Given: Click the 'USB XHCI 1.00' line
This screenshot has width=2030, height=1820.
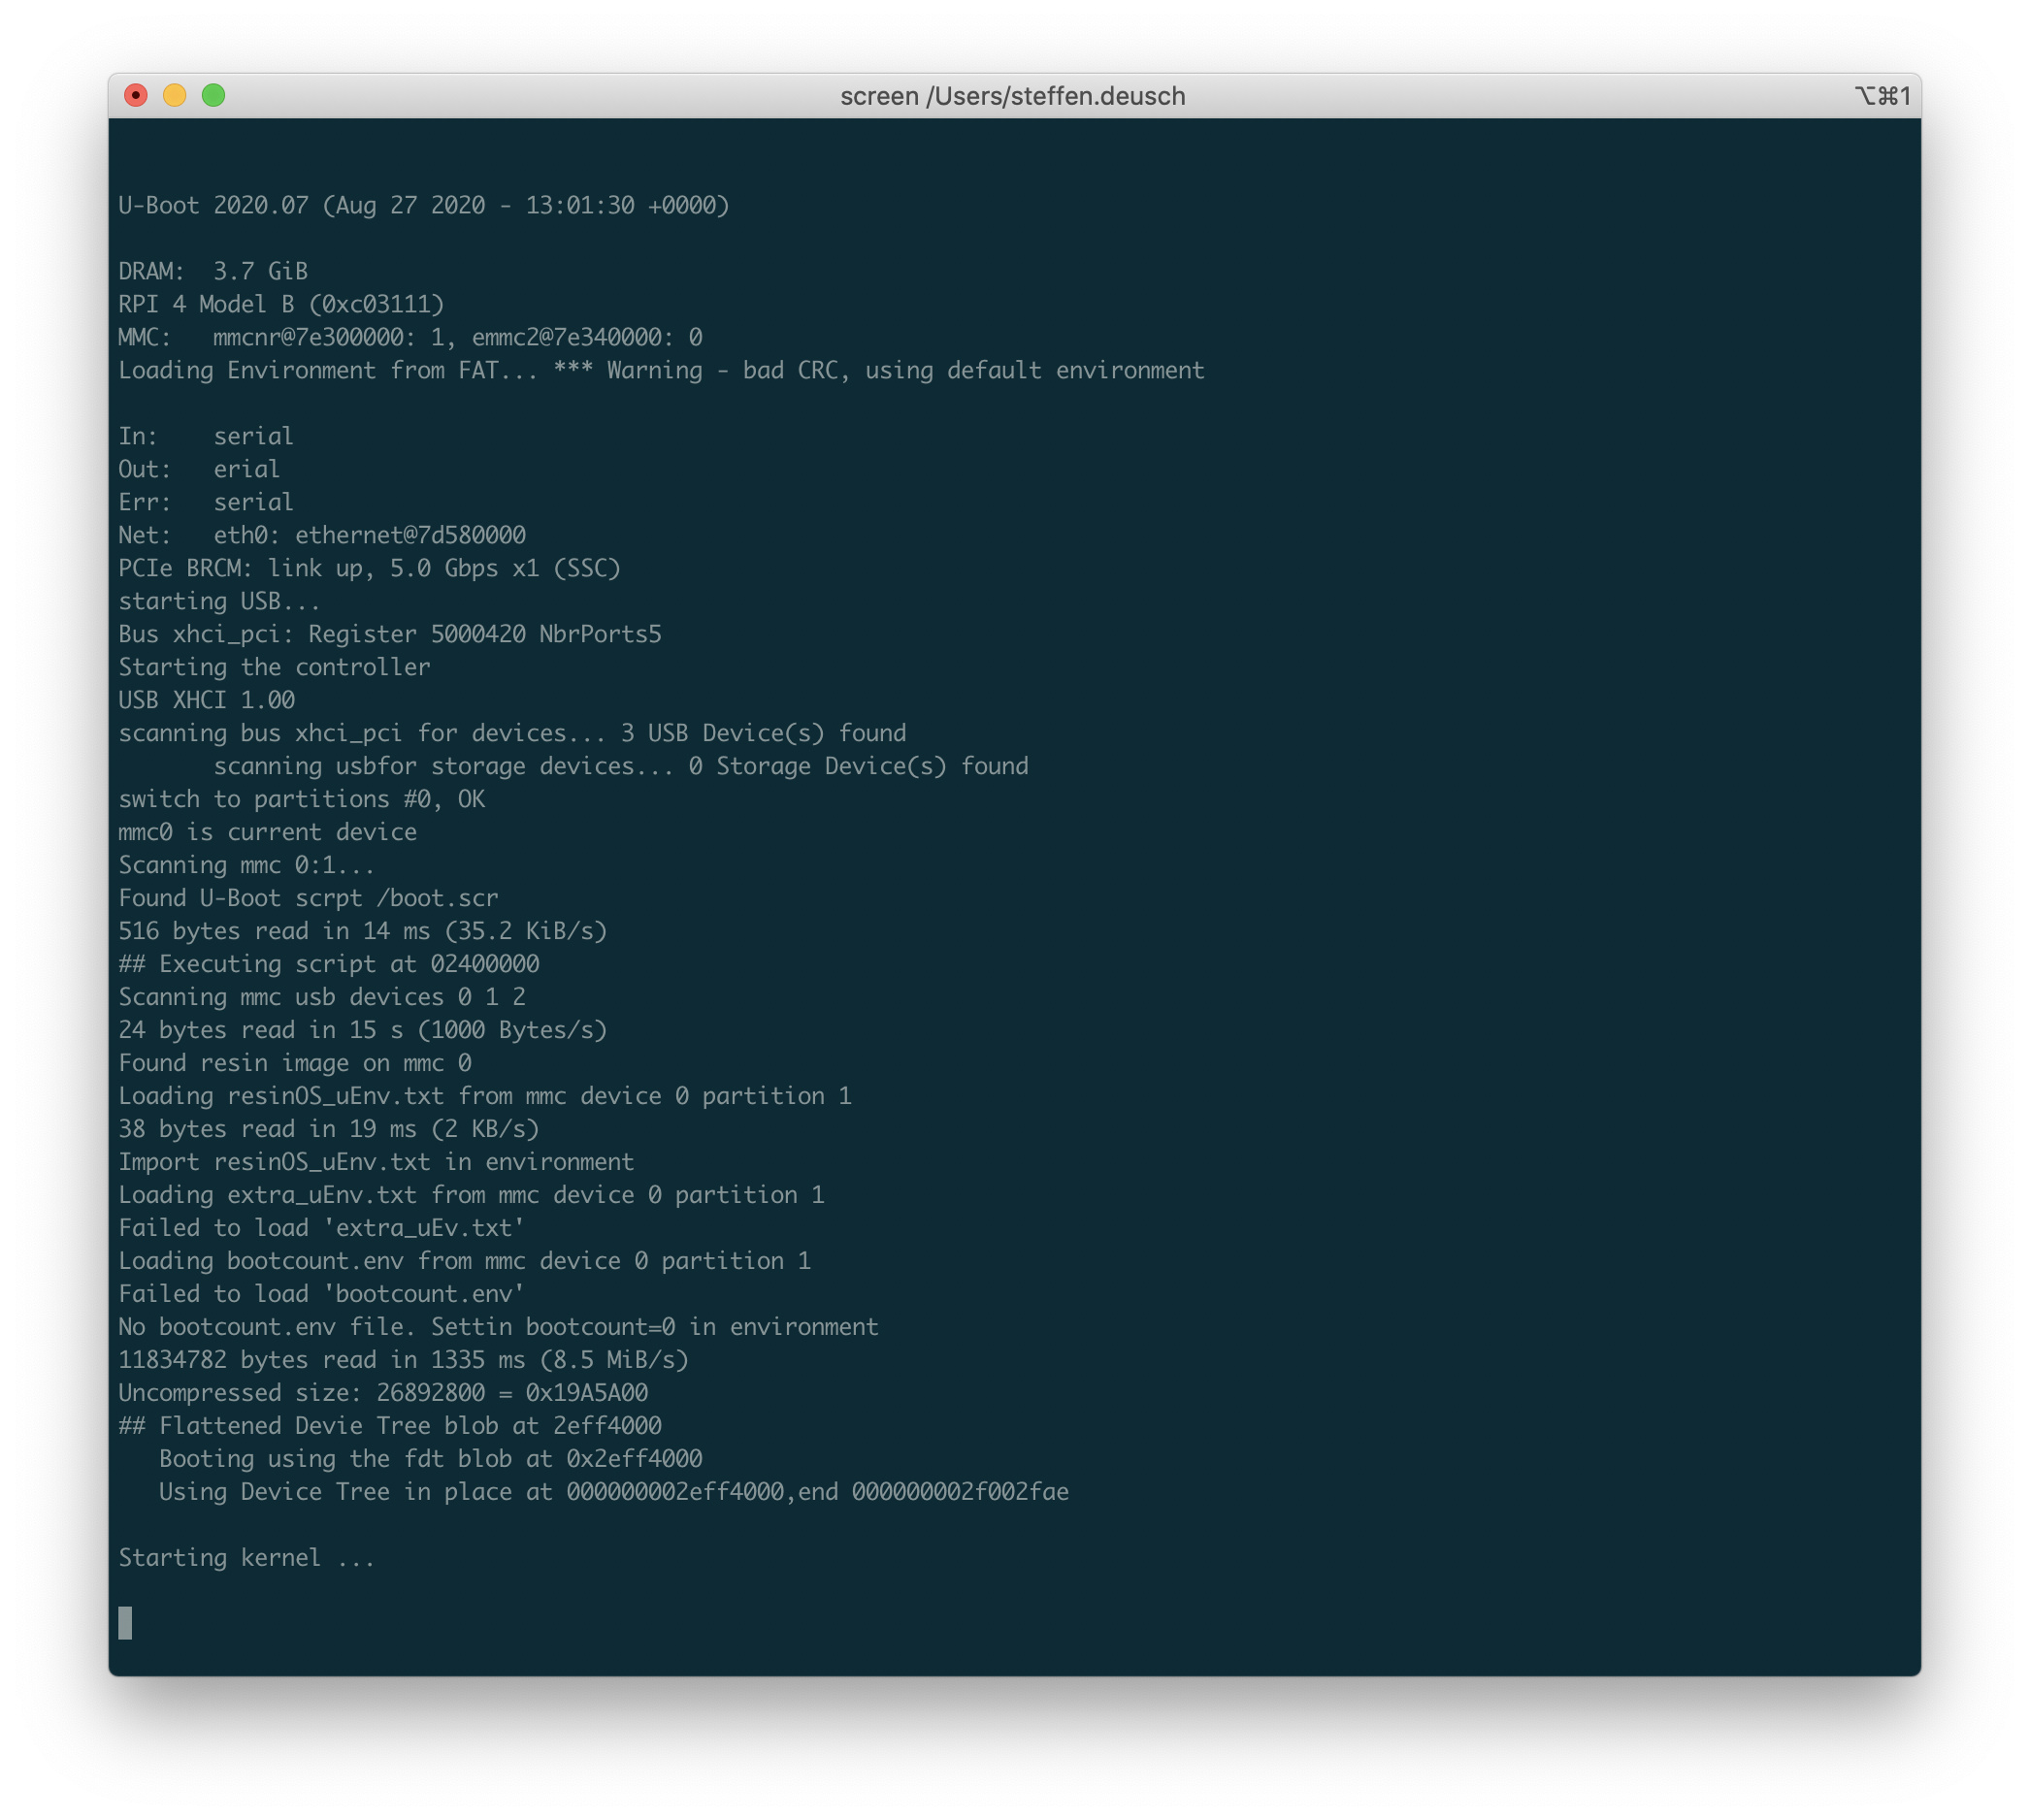Looking at the screenshot, I should click(x=207, y=700).
